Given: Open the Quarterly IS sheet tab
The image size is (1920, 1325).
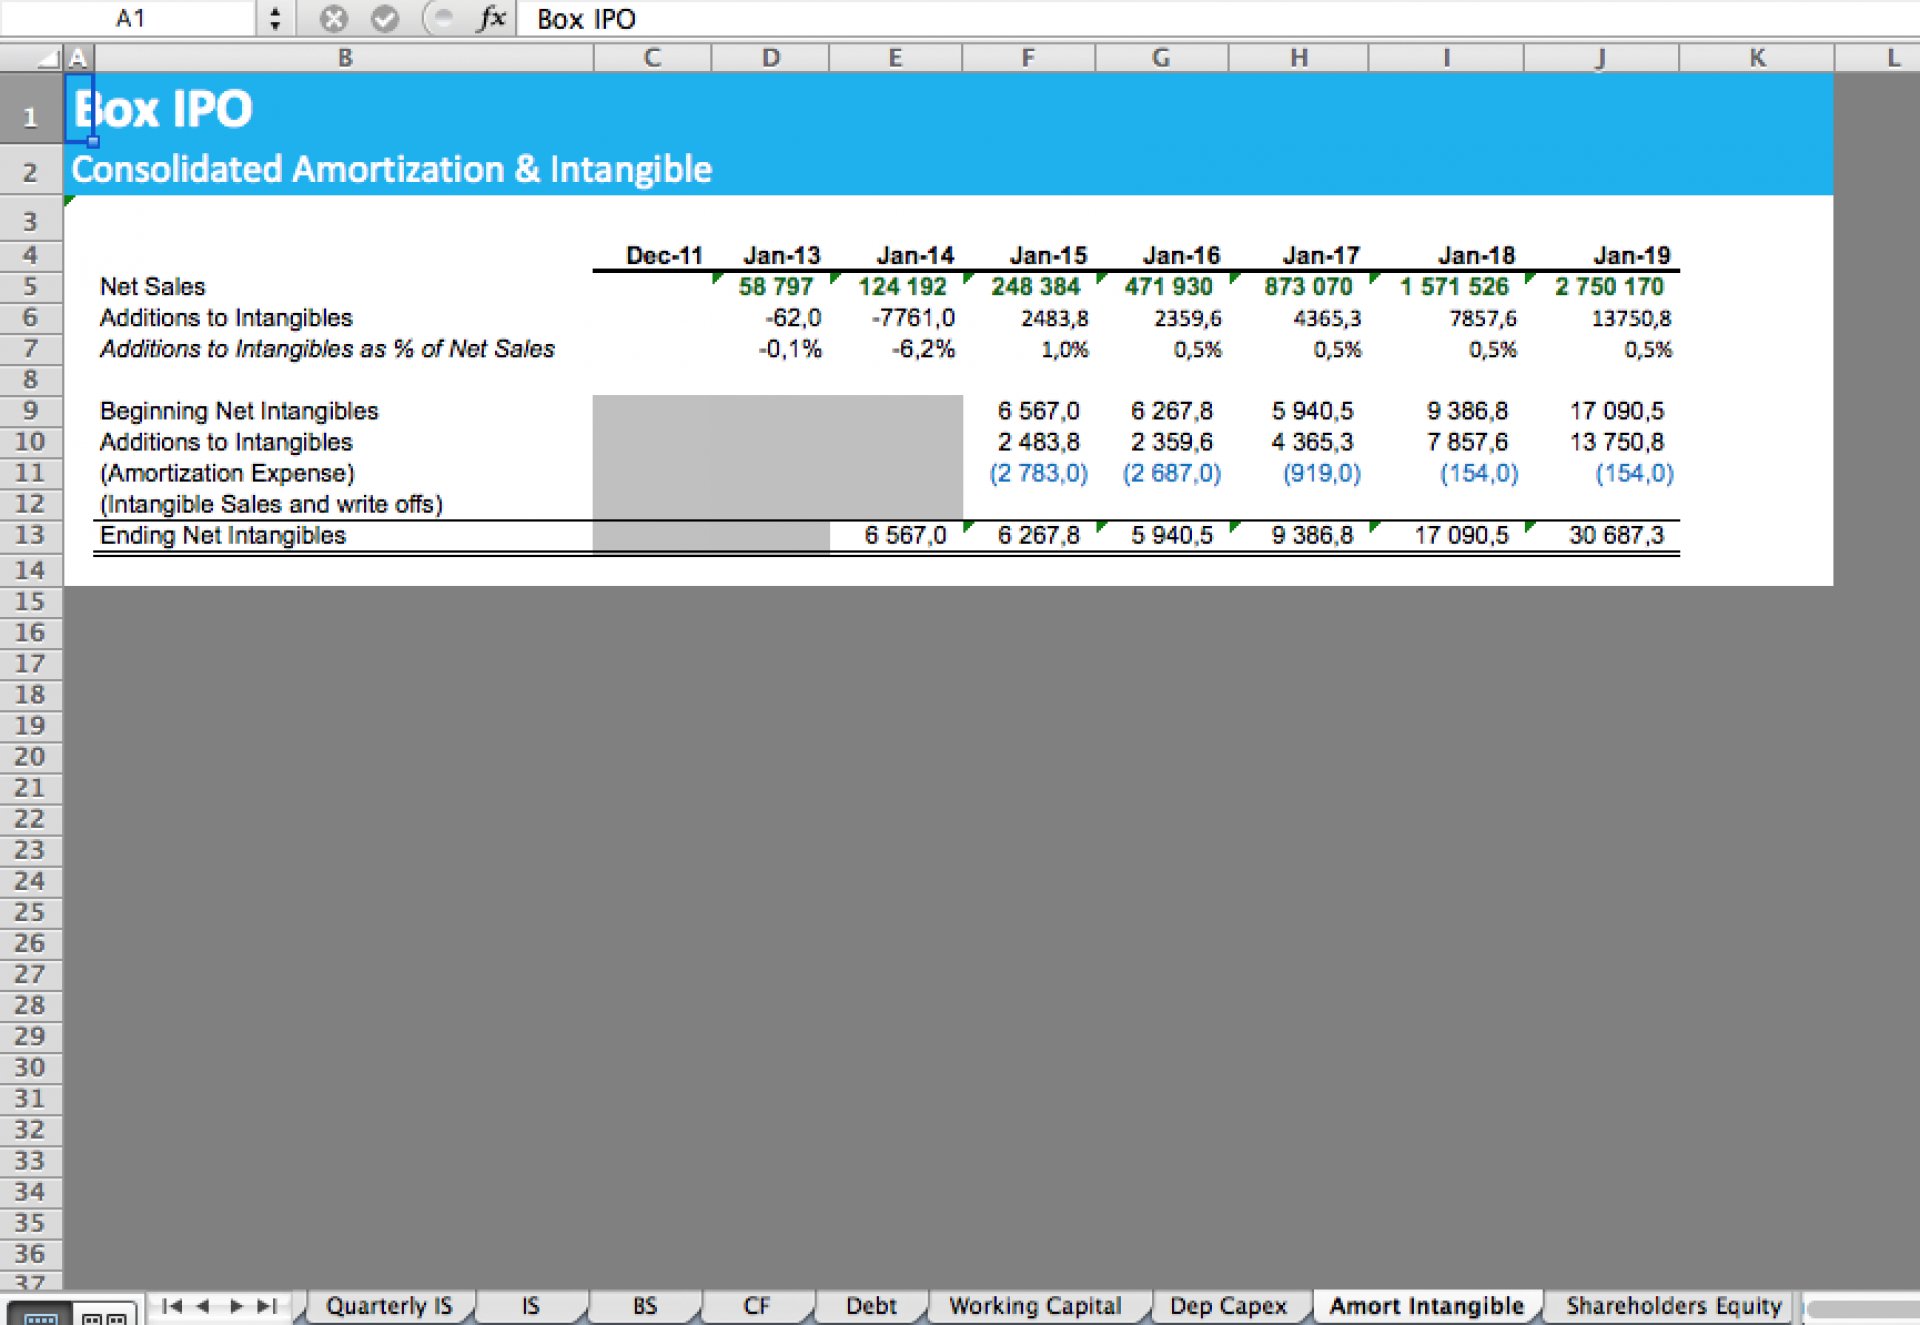Looking at the screenshot, I should click(389, 1306).
